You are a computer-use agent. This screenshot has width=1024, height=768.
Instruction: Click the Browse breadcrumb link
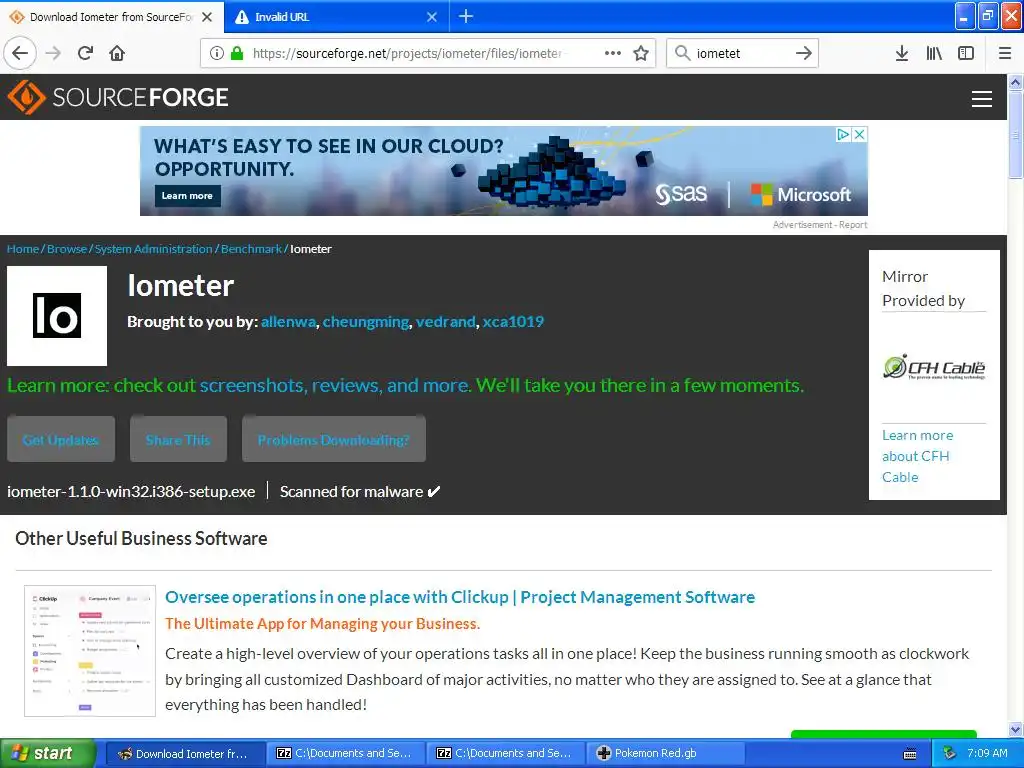[67, 249]
